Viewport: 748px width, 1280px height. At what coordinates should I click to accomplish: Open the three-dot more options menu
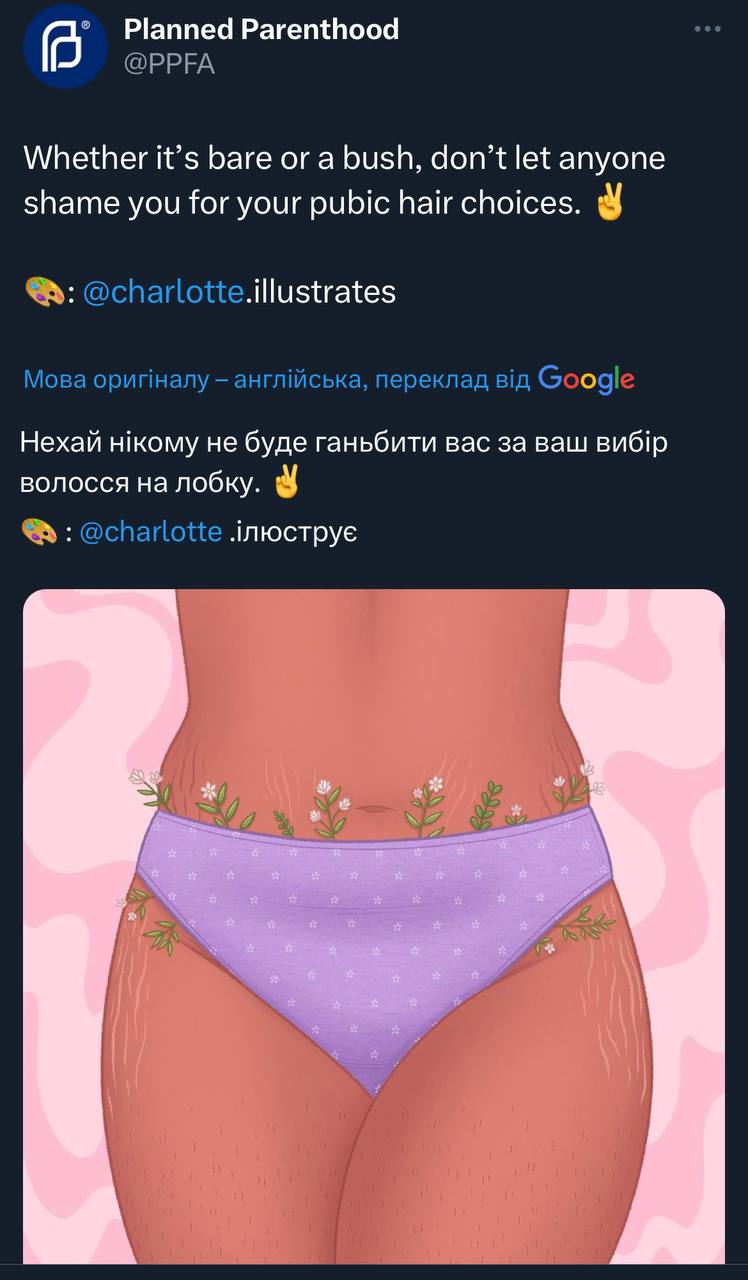click(708, 30)
